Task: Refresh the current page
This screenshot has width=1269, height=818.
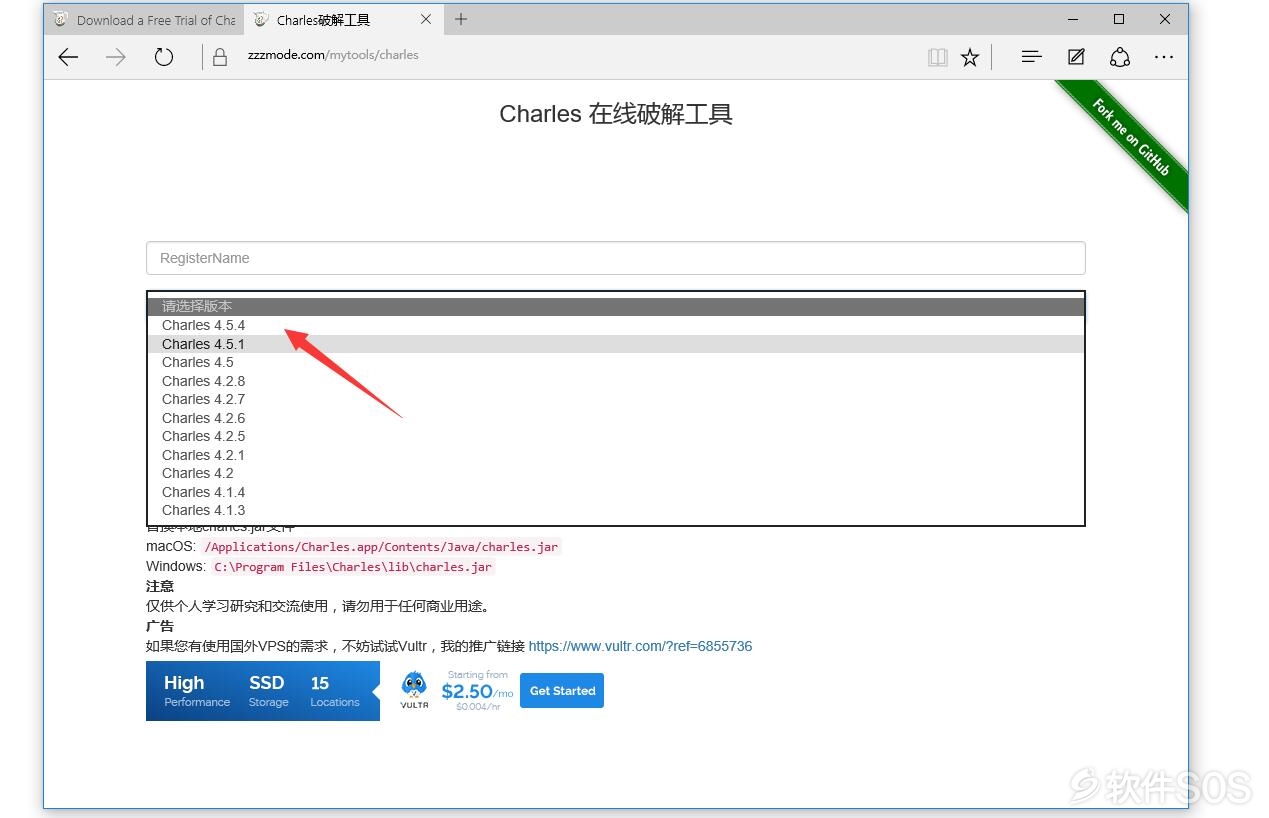Action: (x=164, y=57)
